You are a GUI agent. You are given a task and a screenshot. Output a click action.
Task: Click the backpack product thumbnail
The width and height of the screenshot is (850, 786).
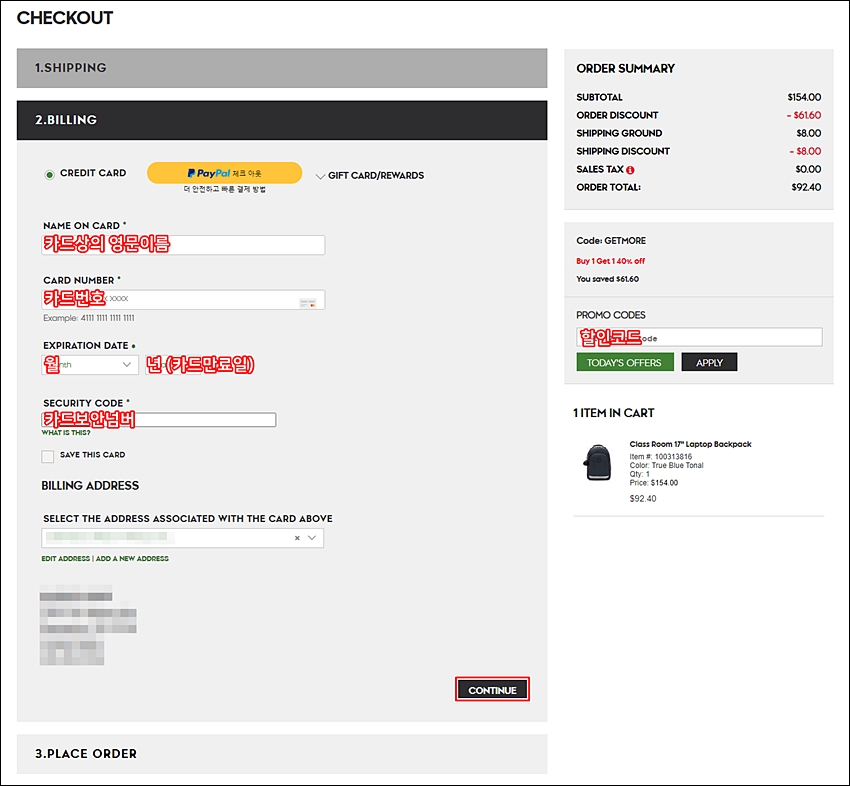click(597, 462)
